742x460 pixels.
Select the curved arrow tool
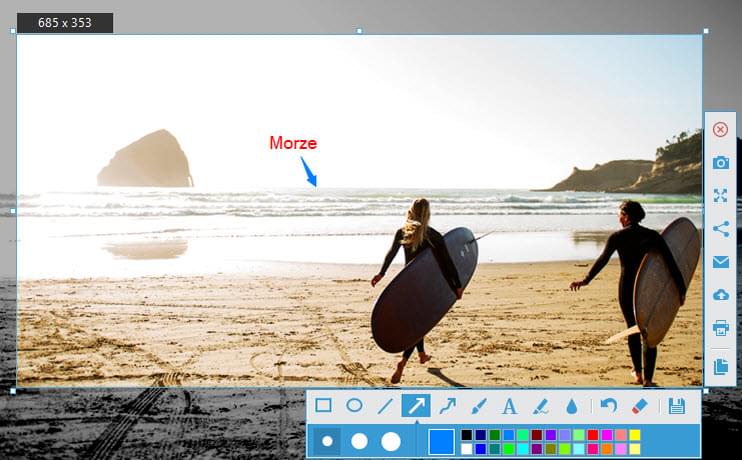[x=447, y=406]
